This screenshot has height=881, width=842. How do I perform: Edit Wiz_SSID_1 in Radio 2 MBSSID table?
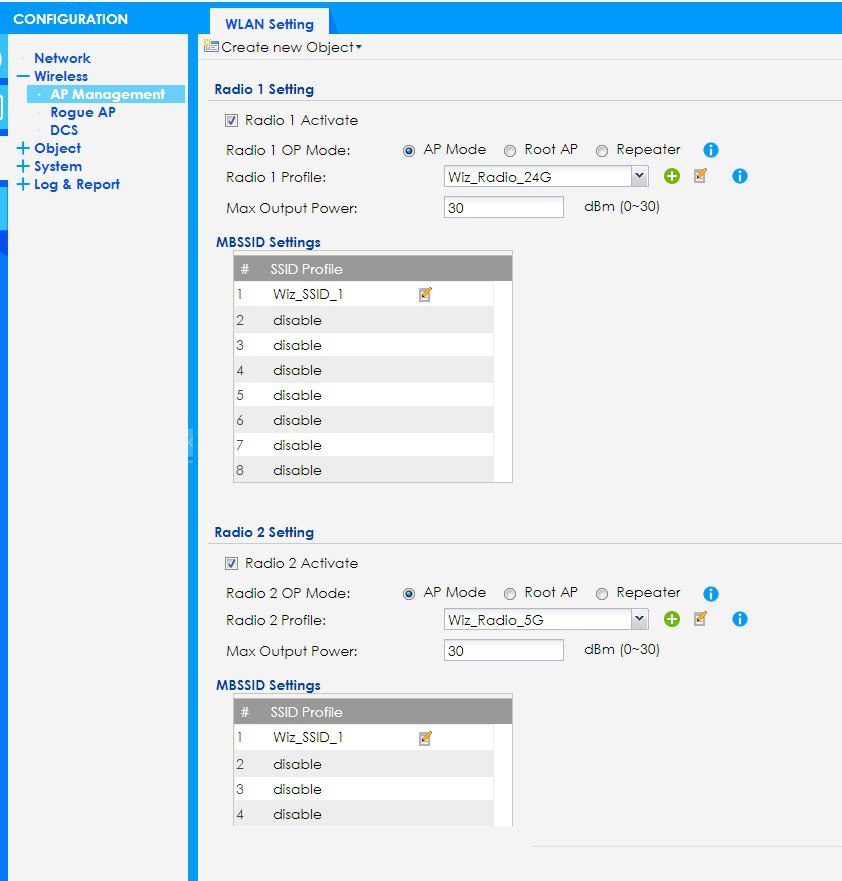(425, 738)
